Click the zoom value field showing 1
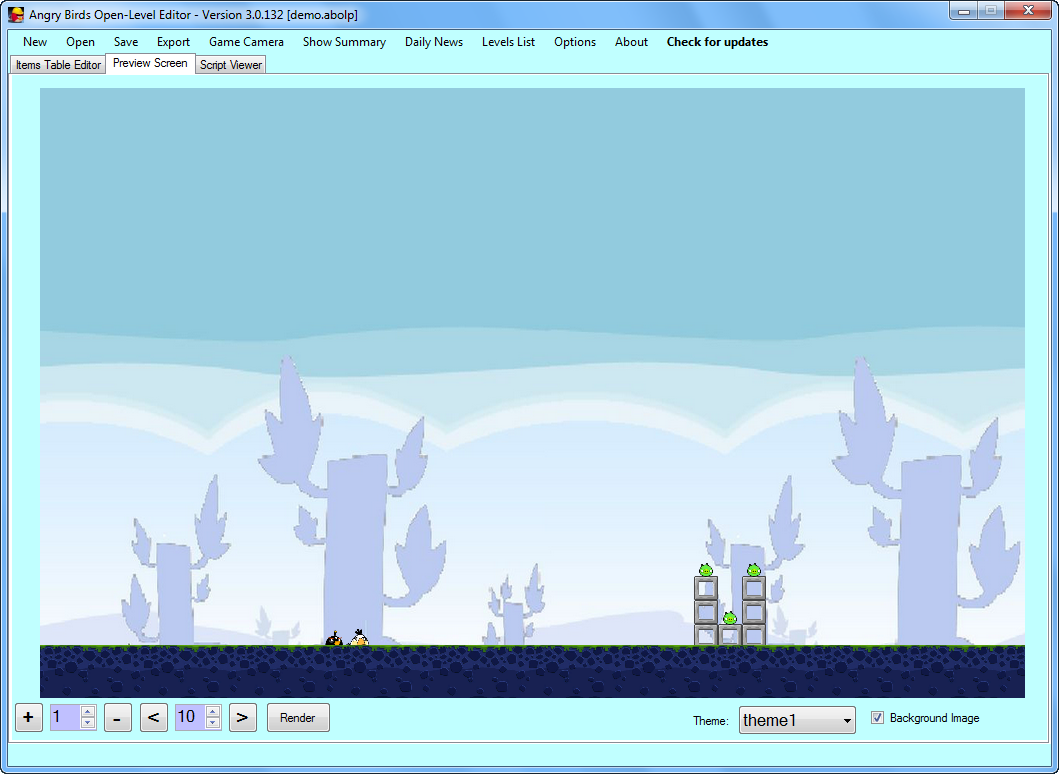 tap(66, 717)
